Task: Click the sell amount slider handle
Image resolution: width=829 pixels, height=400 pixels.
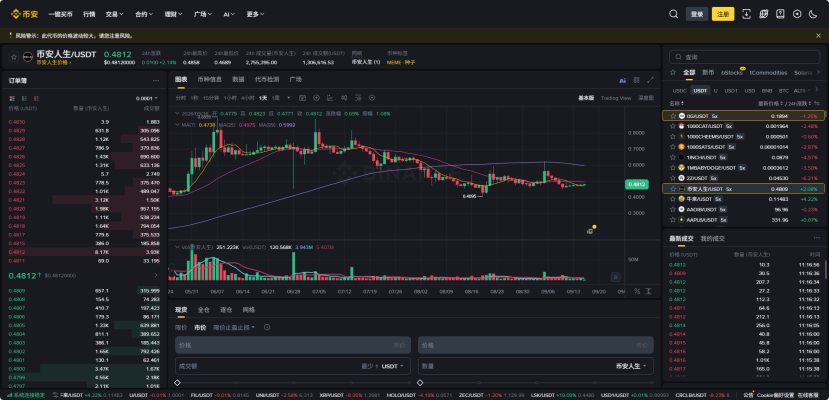Action: (x=420, y=383)
